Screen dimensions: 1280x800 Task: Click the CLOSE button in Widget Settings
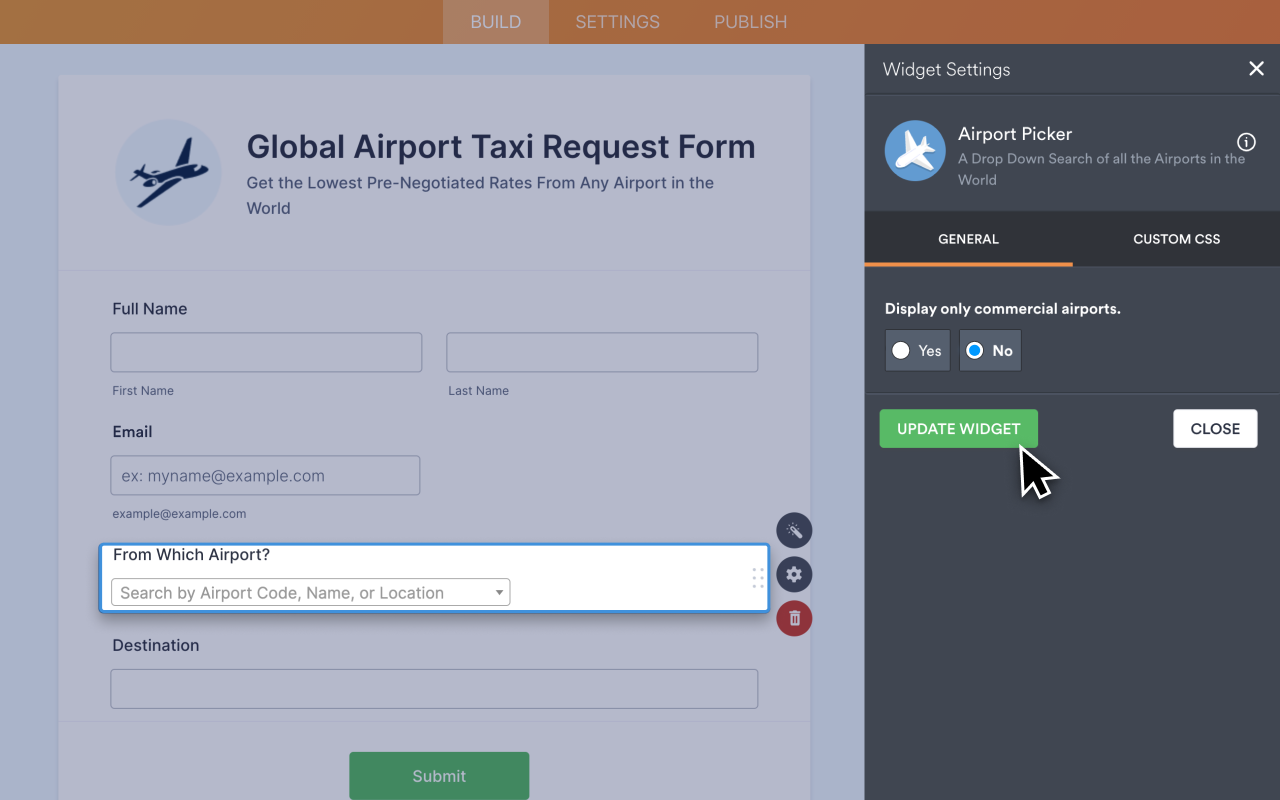[1215, 428]
